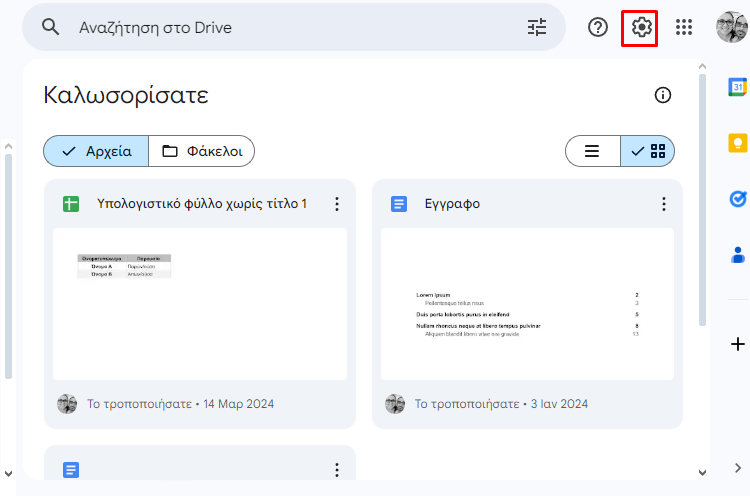Click the green Sheets icon of Υπολογιστικό φύλλο

point(71,204)
